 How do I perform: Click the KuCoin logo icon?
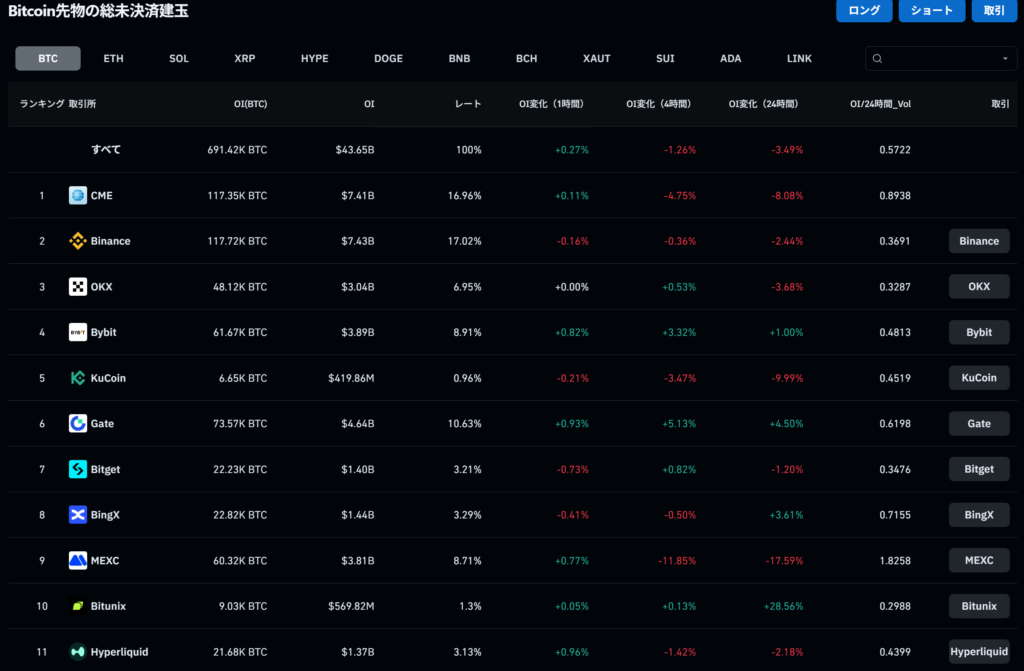(x=78, y=378)
